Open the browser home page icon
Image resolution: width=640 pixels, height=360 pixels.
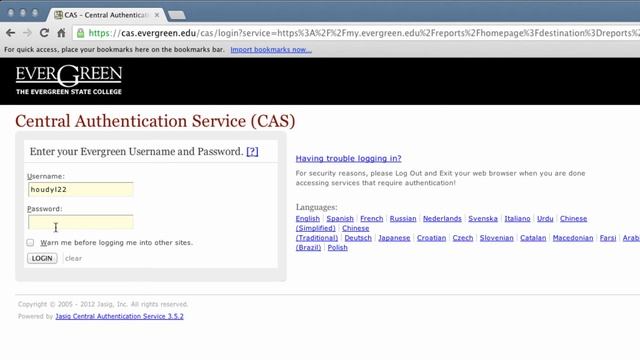click(x=61, y=33)
